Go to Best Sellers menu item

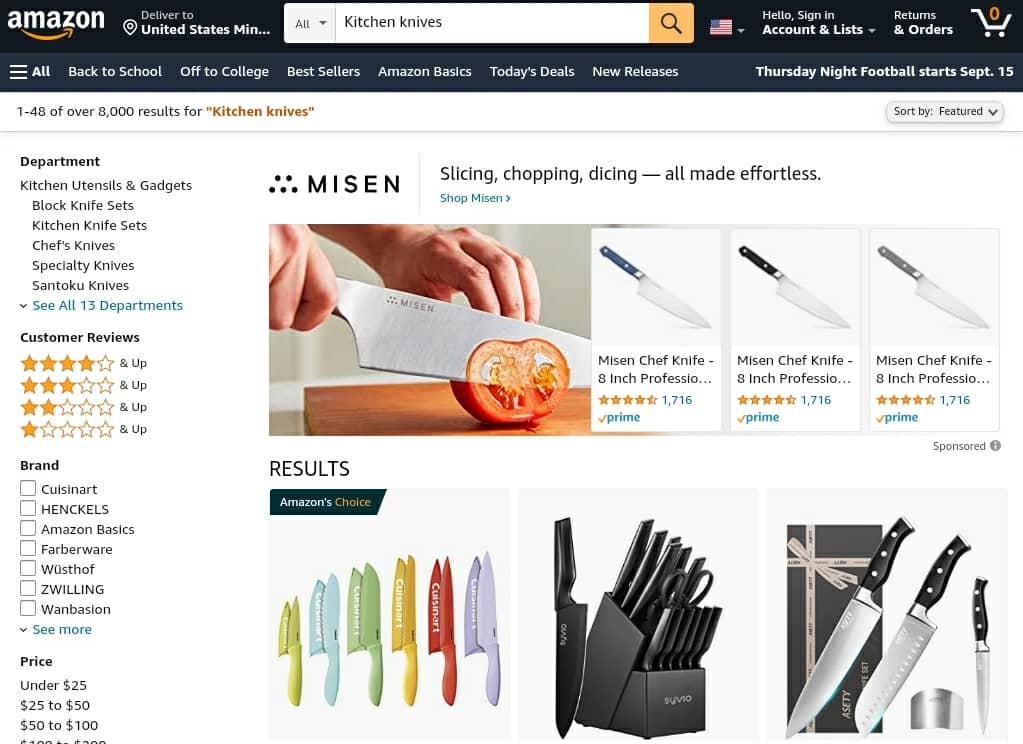[x=323, y=72]
